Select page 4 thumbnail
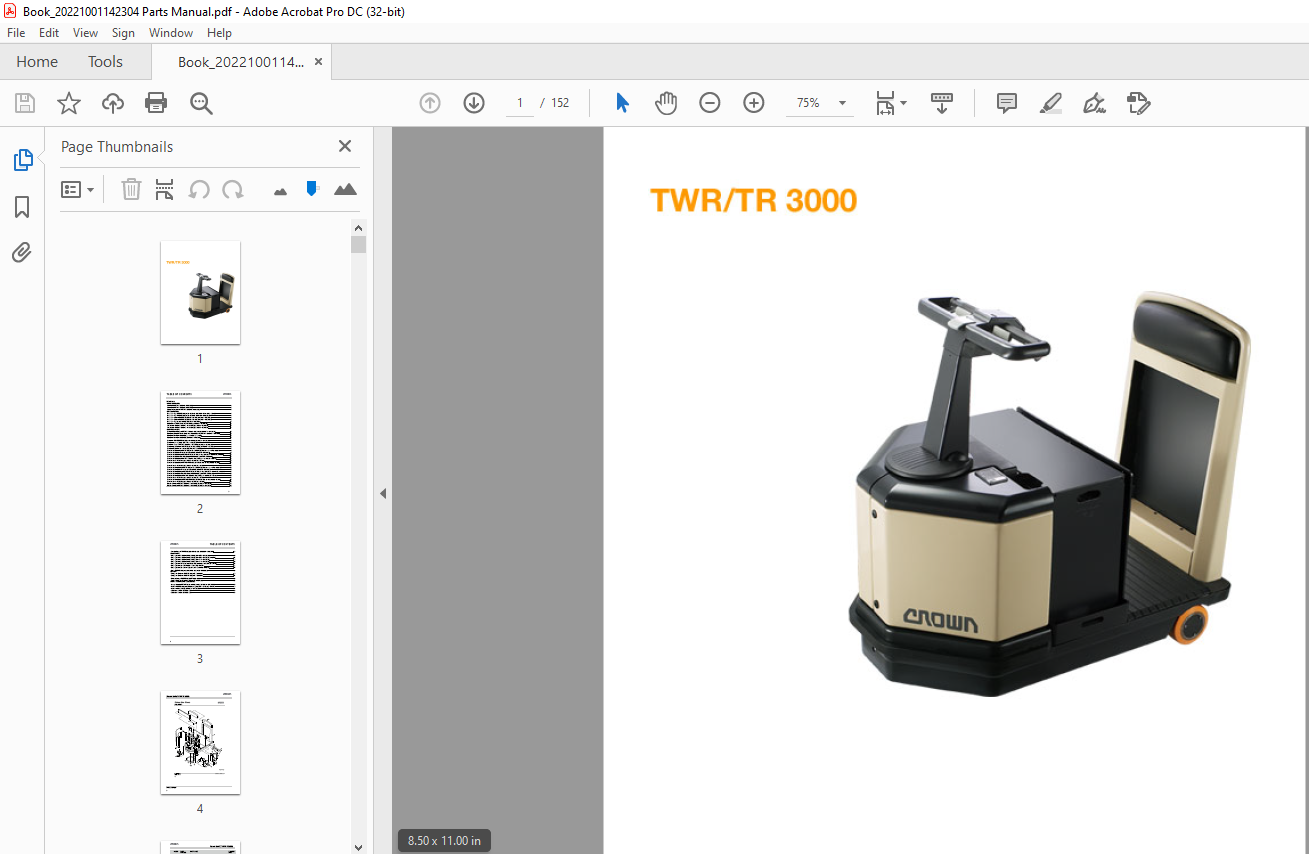The height and width of the screenshot is (854, 1309). (200, 742)
